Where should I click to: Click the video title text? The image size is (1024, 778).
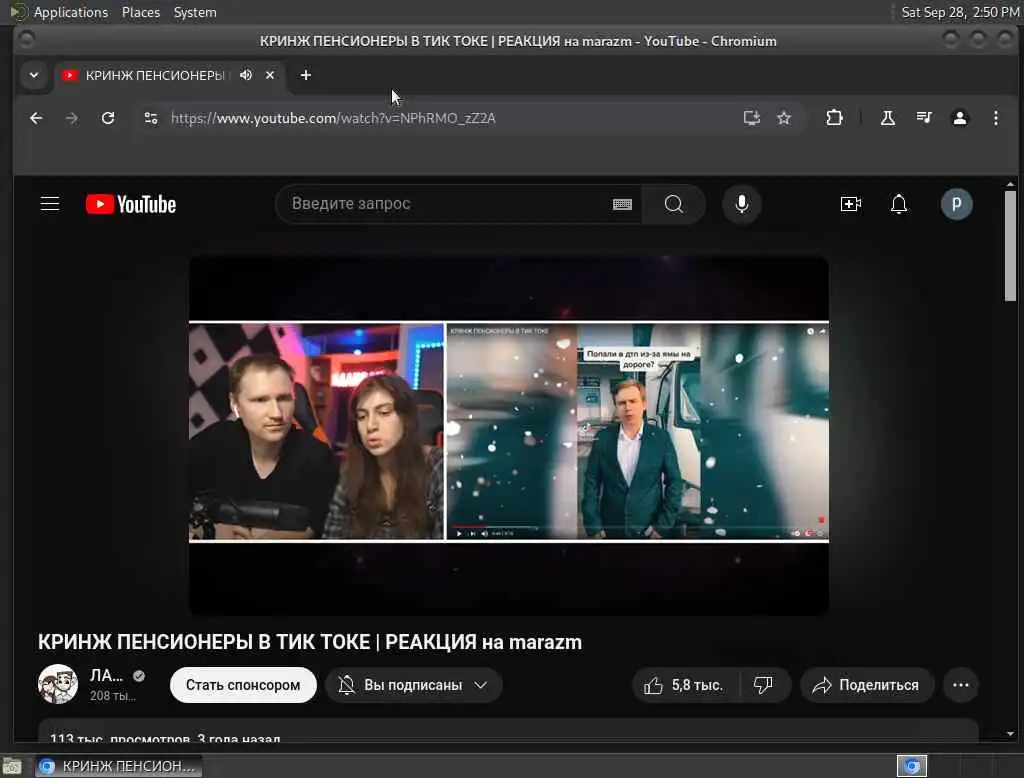point(310,642)
